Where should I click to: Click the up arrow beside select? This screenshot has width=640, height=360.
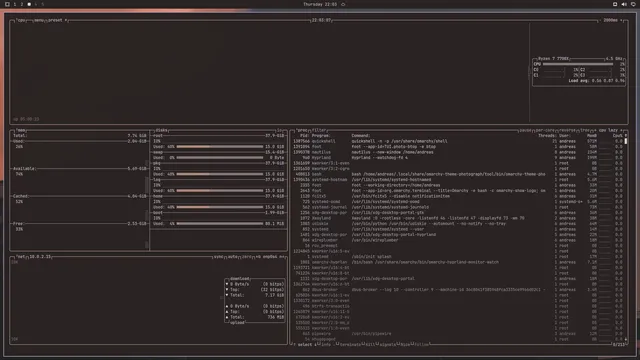(x=295, y=344)
